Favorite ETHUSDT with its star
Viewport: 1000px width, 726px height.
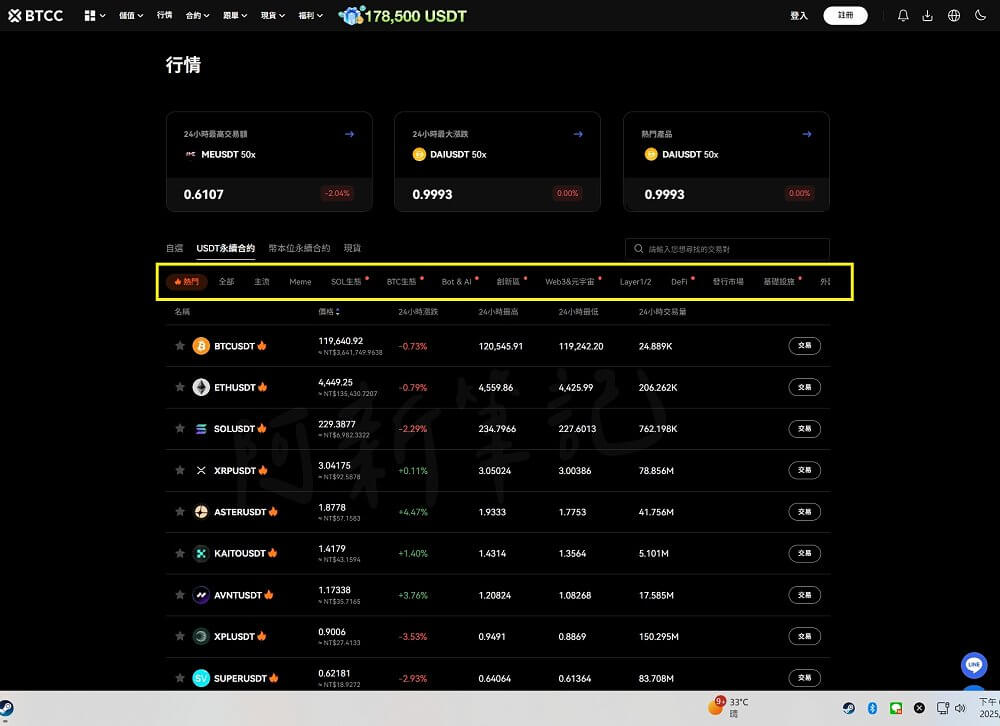pyautogui.click(x=180, y=387)
